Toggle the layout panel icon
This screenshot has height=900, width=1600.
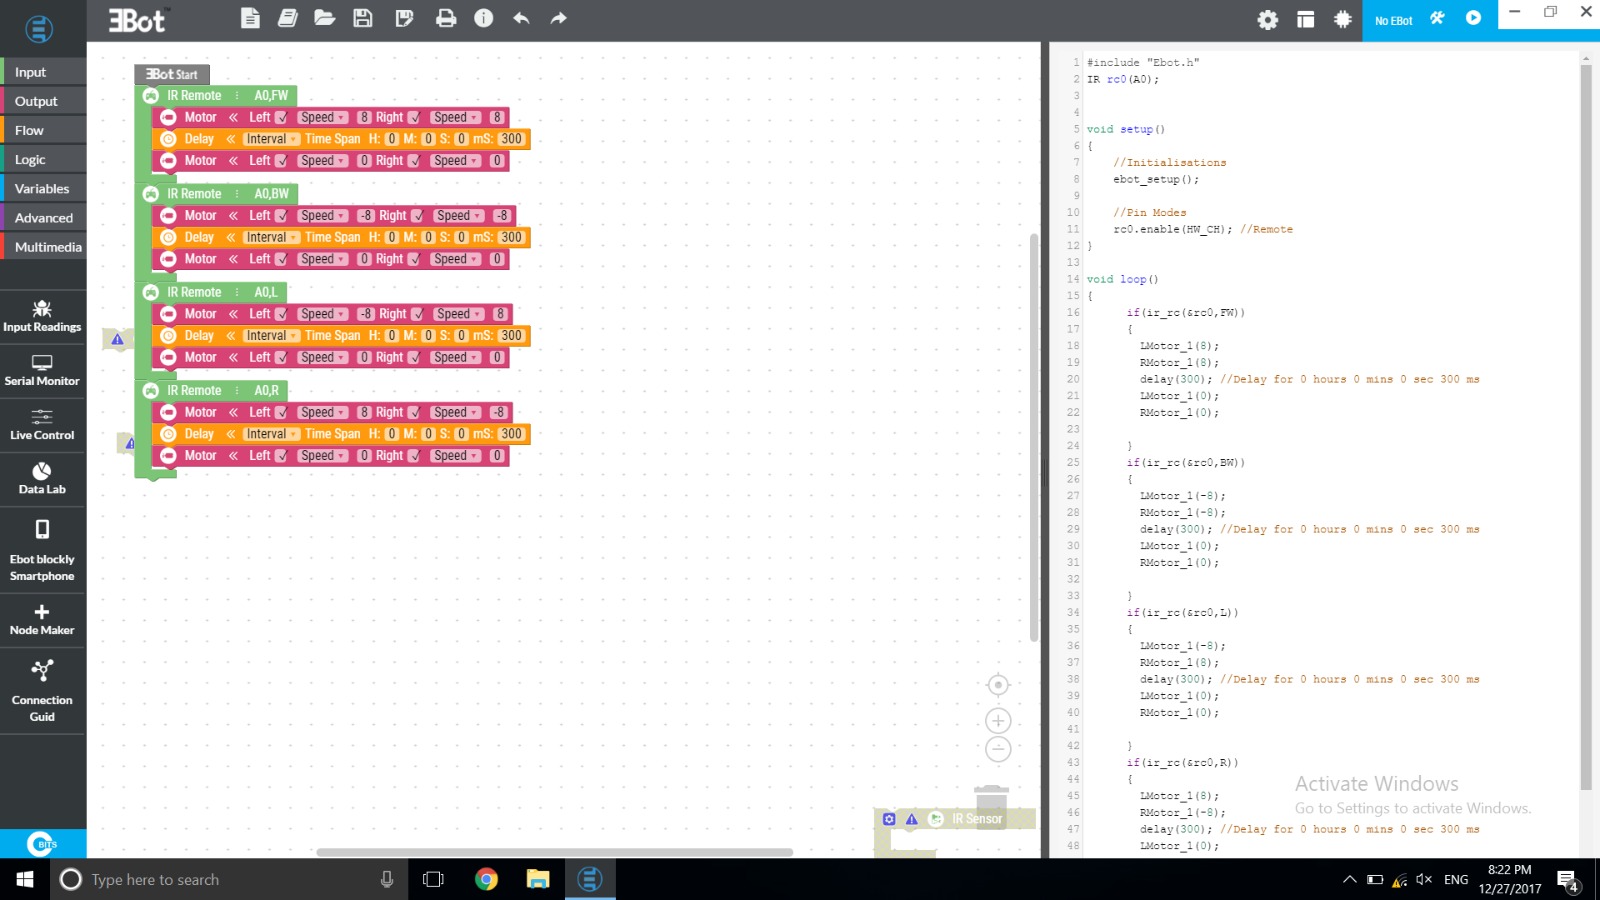tap(1305, 20)
